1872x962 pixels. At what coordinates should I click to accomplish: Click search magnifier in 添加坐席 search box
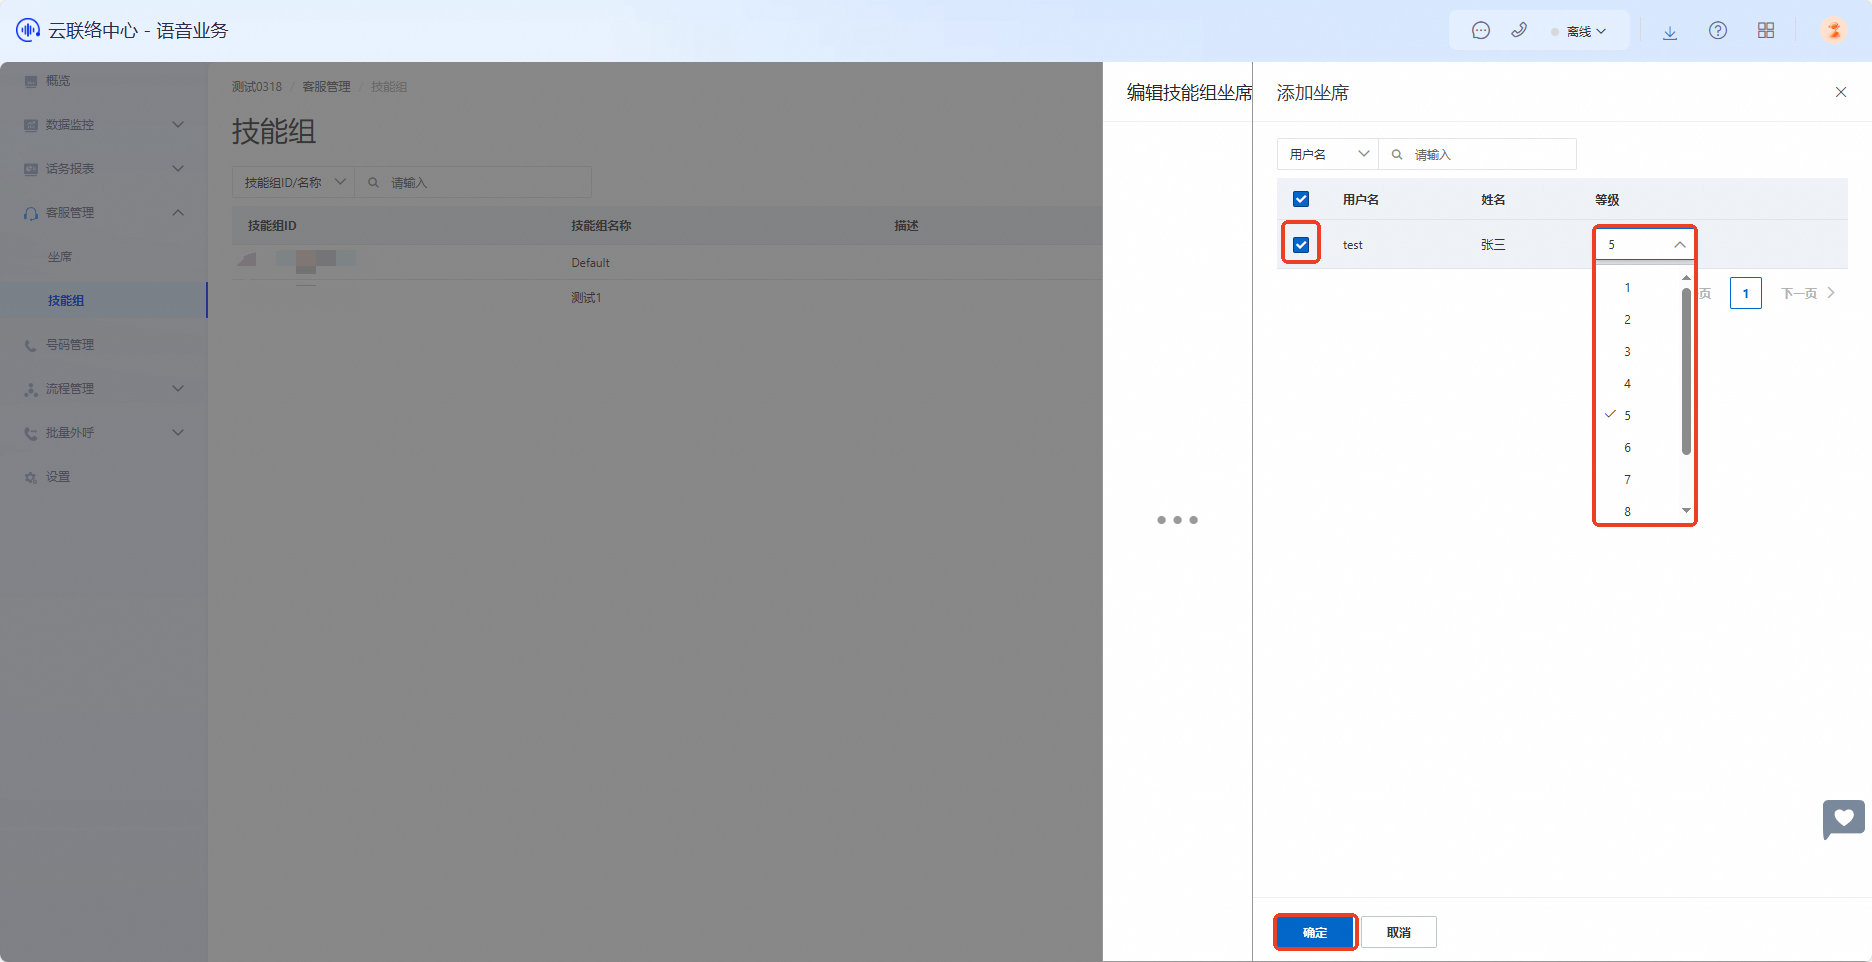tap(1397, 155)
